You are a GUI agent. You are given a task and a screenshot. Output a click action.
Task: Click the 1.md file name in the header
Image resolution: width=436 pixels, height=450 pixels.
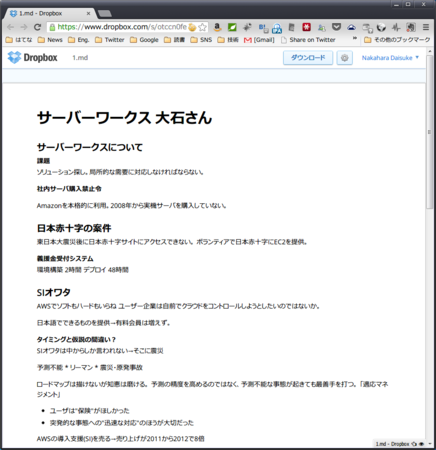[x=80, y=58]
